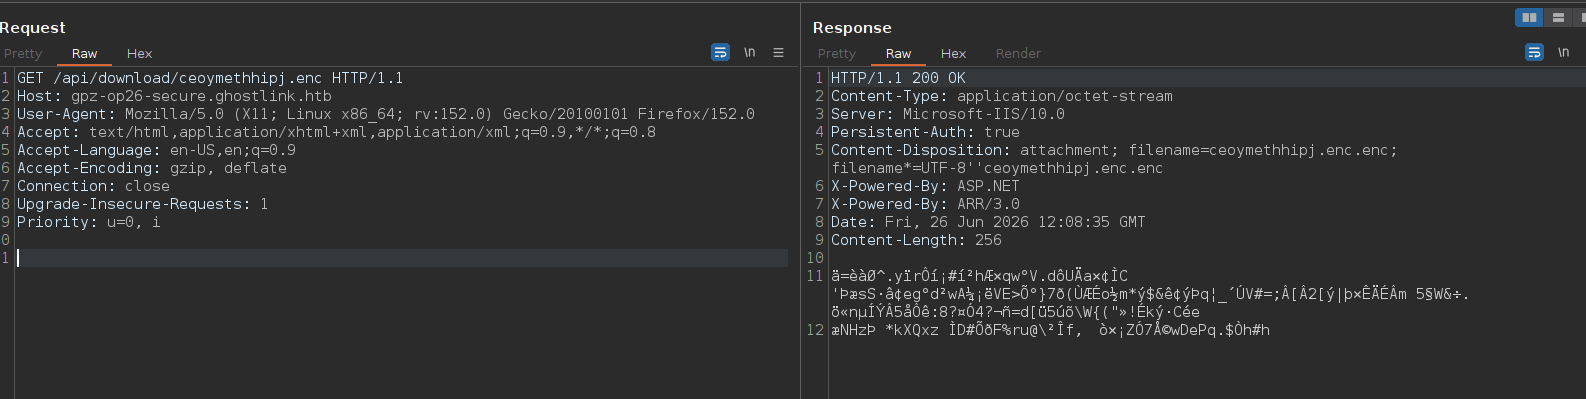The height and width of the screenshot is (399, 1586).
Task: Switch Response view to the Pretty tab
Action: [837, 54]
